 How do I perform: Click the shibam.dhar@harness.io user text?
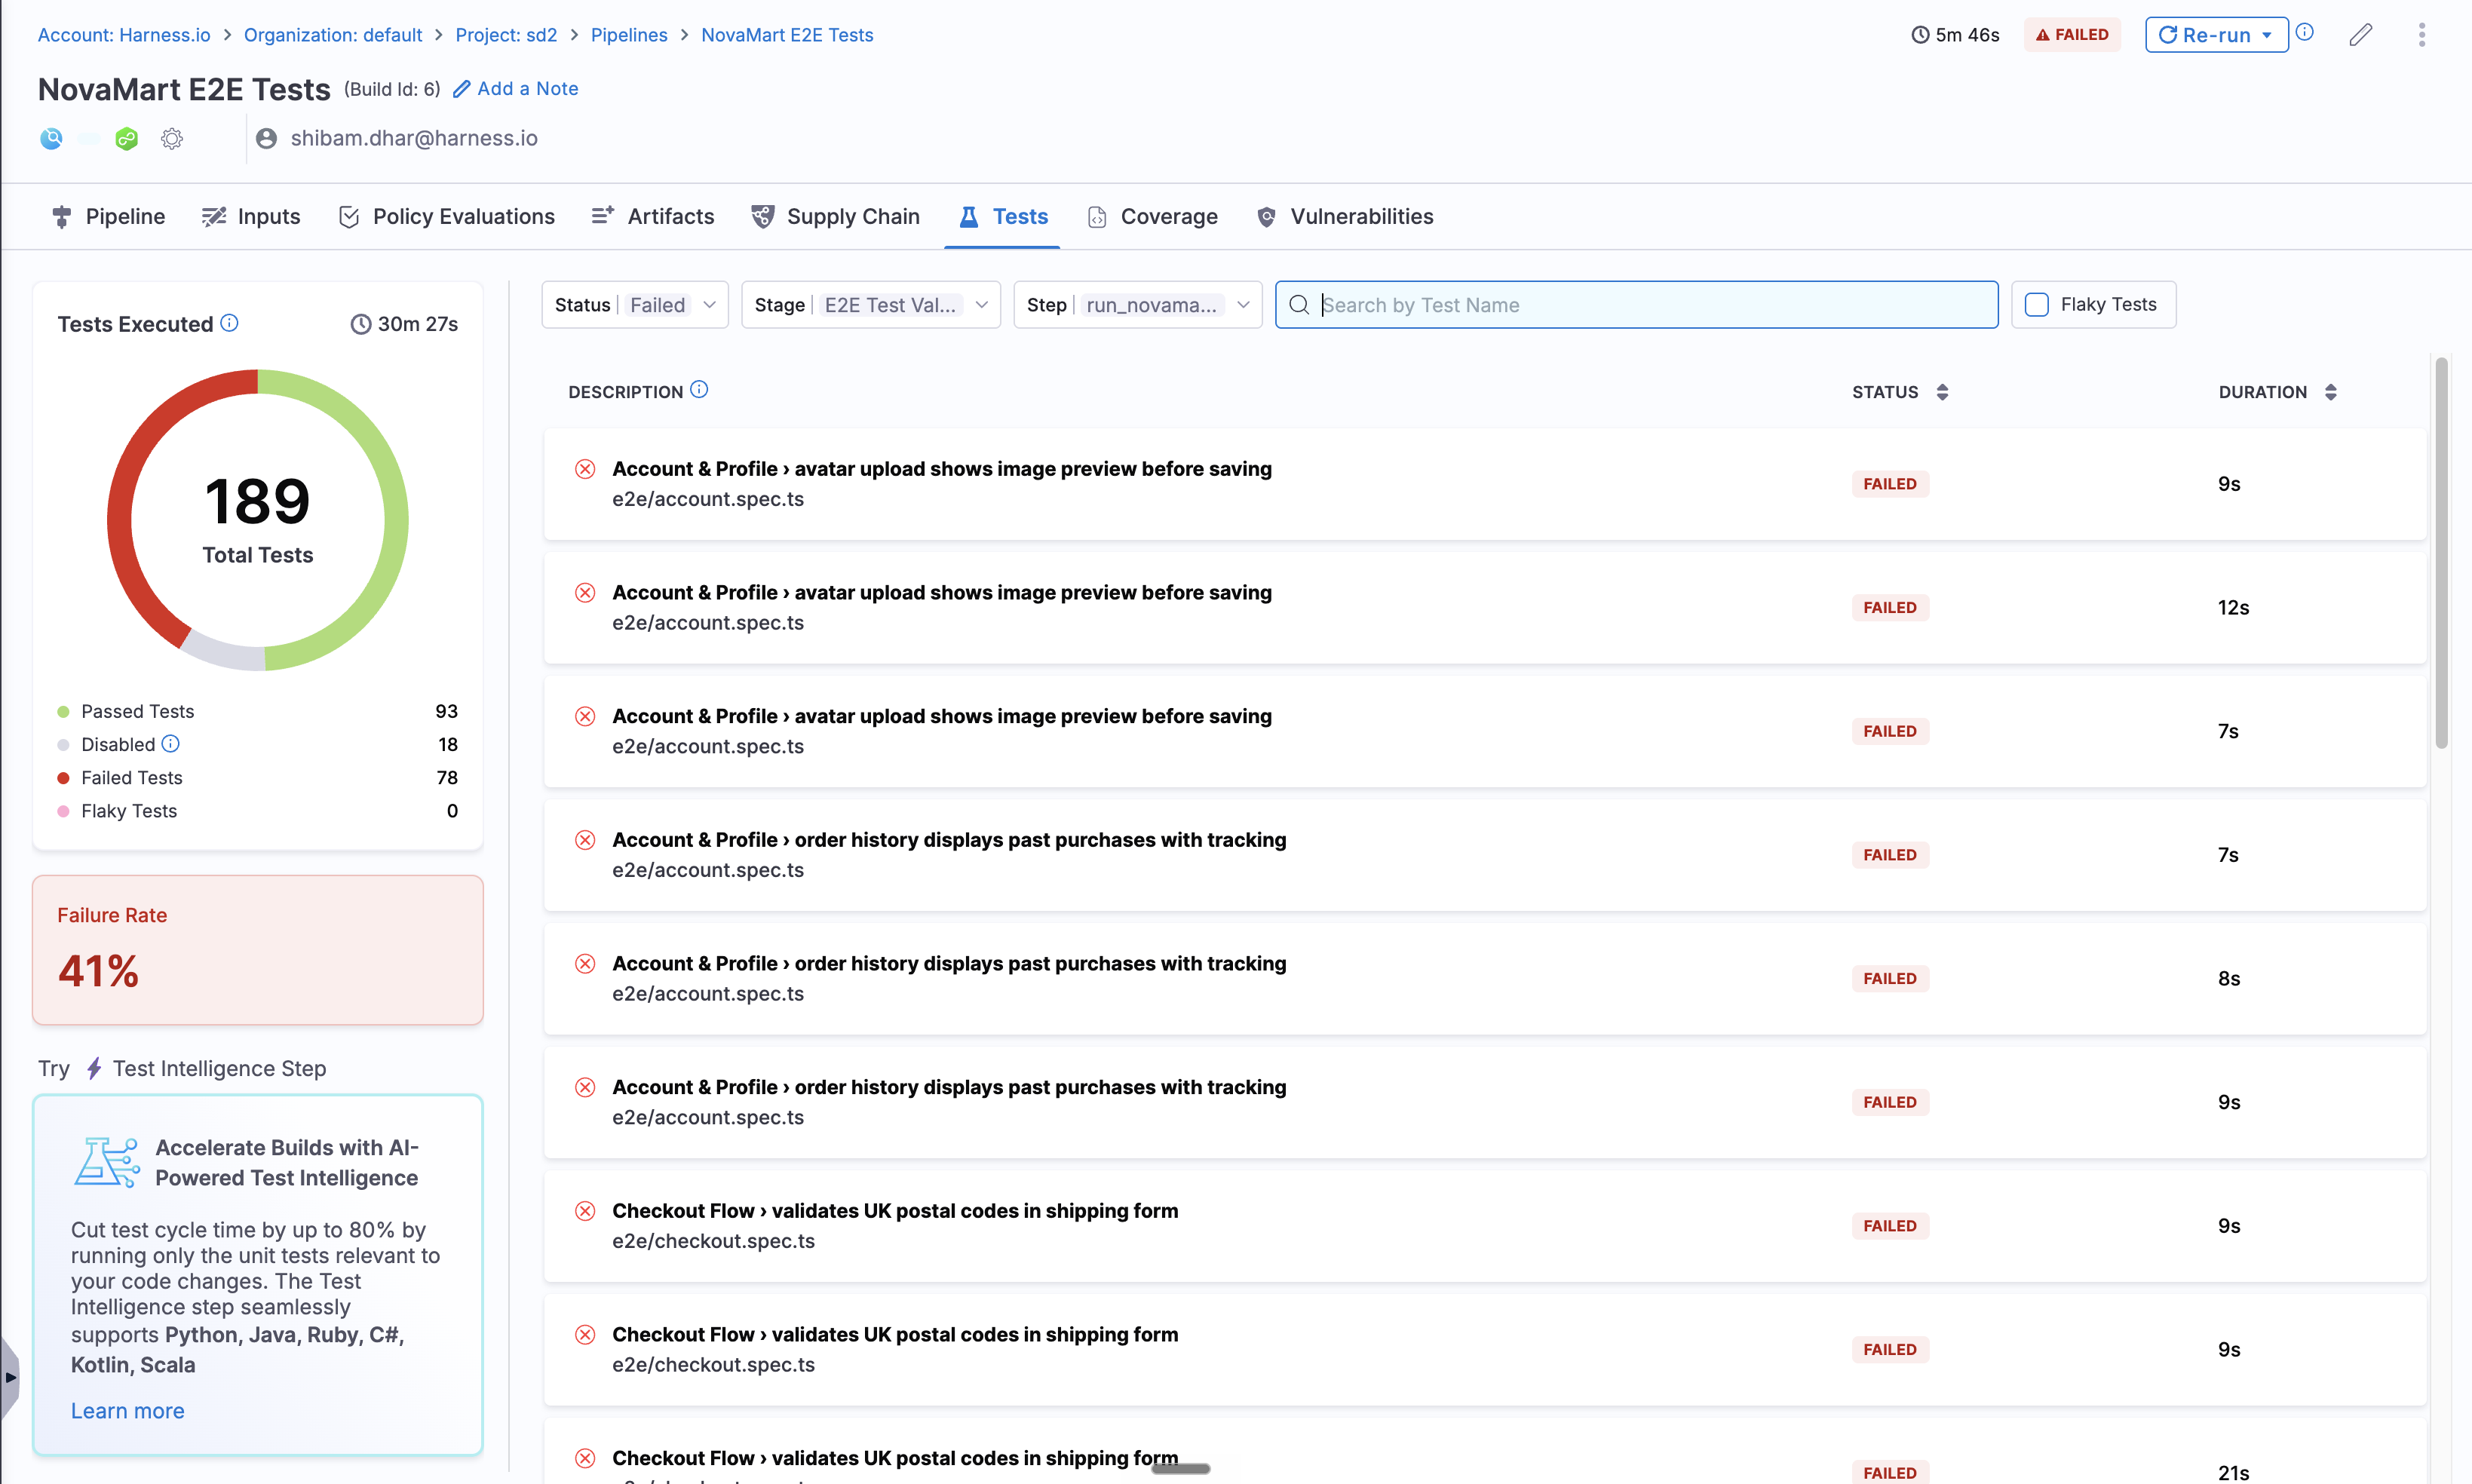pyautogui.click(x=414, y=138)
